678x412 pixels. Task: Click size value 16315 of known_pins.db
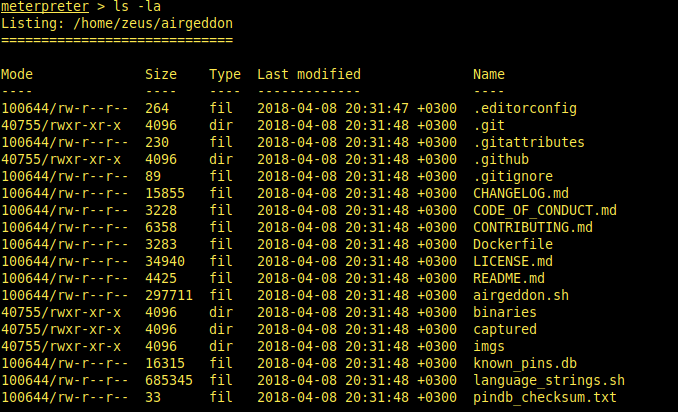[165, 364]
